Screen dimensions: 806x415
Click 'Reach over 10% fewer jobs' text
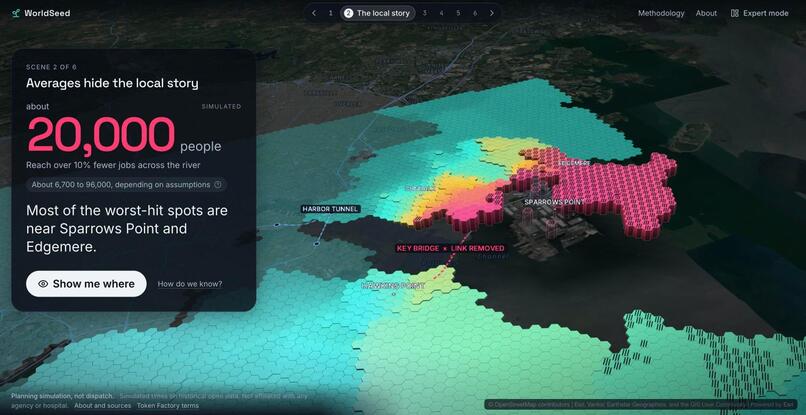pos(113,165)
